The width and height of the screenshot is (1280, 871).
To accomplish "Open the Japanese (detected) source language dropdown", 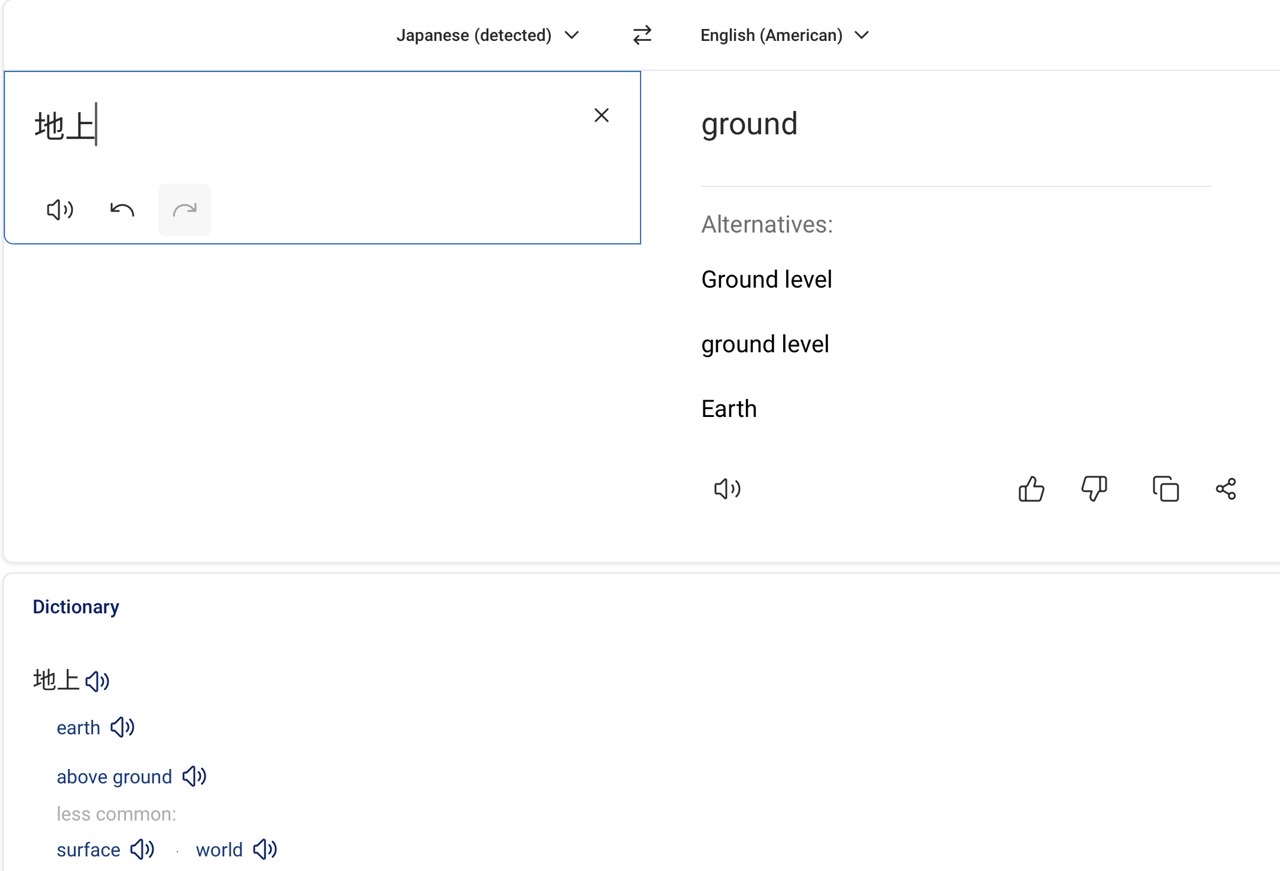I will [488, 35].
